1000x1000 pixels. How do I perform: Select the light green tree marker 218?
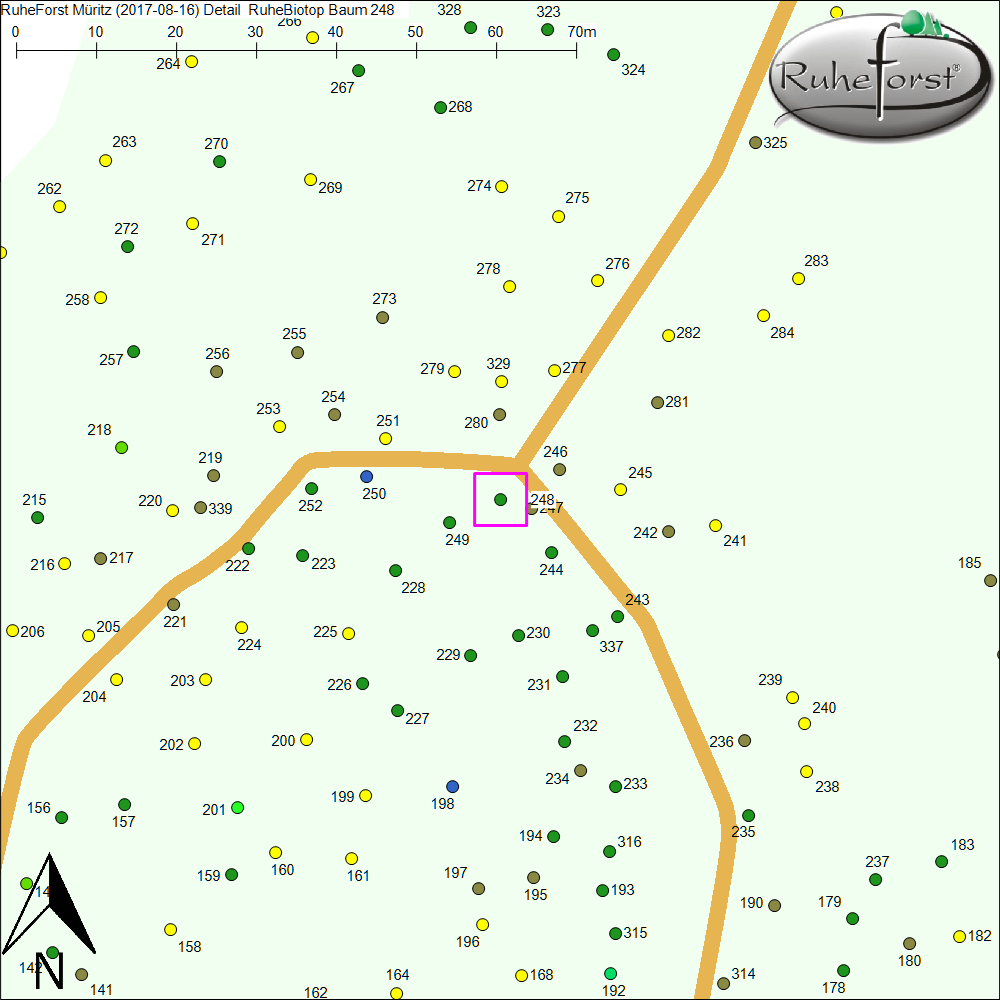pyautogui.click(x=122, y=448)
